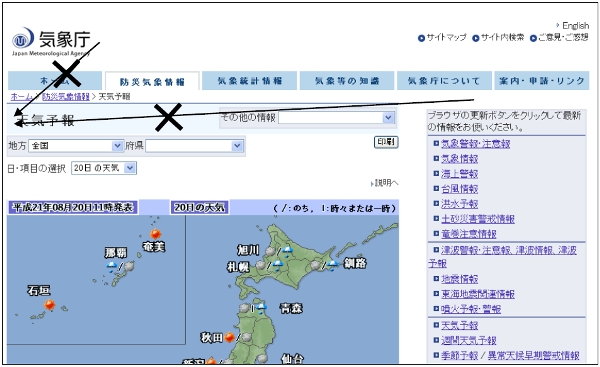
Task: Switch to the 気象統計情報 tab
Action: (249, 81)
